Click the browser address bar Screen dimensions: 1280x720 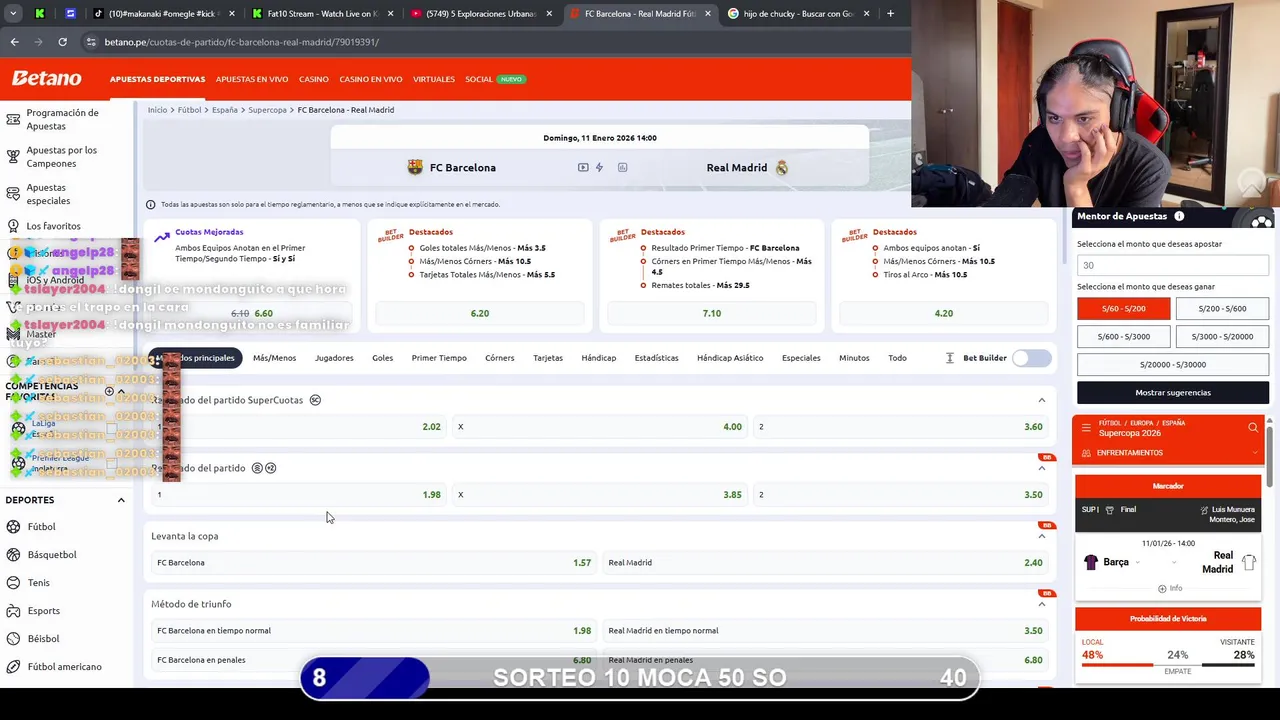click(x=490, y=42)
